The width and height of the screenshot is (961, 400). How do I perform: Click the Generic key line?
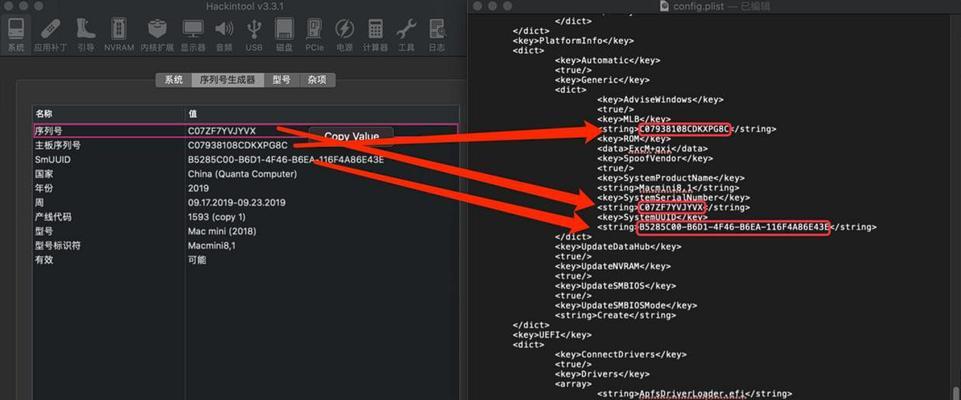pos(602,80)
